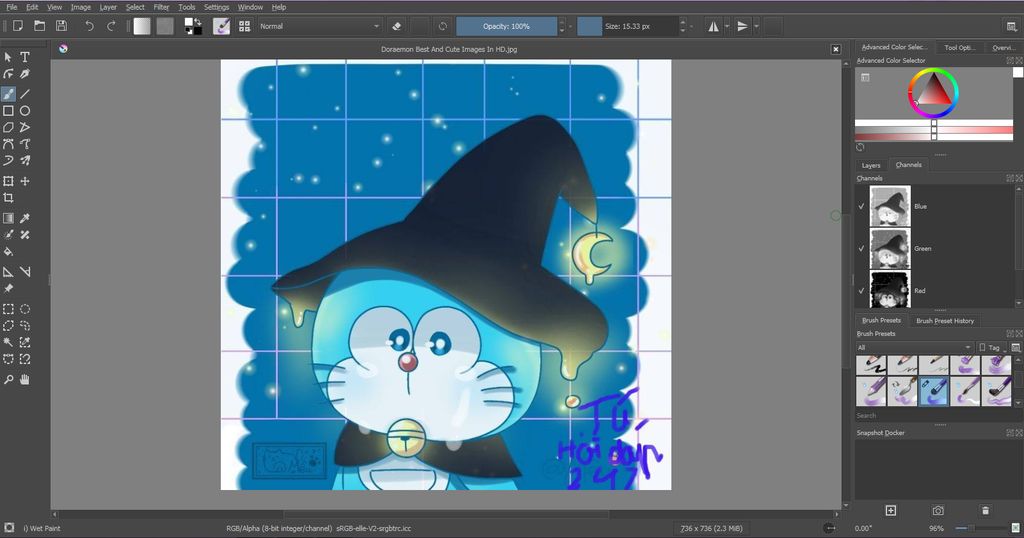The image size is (1024, 538).
Task: Select the Transform tool
Action: point(8,181)
